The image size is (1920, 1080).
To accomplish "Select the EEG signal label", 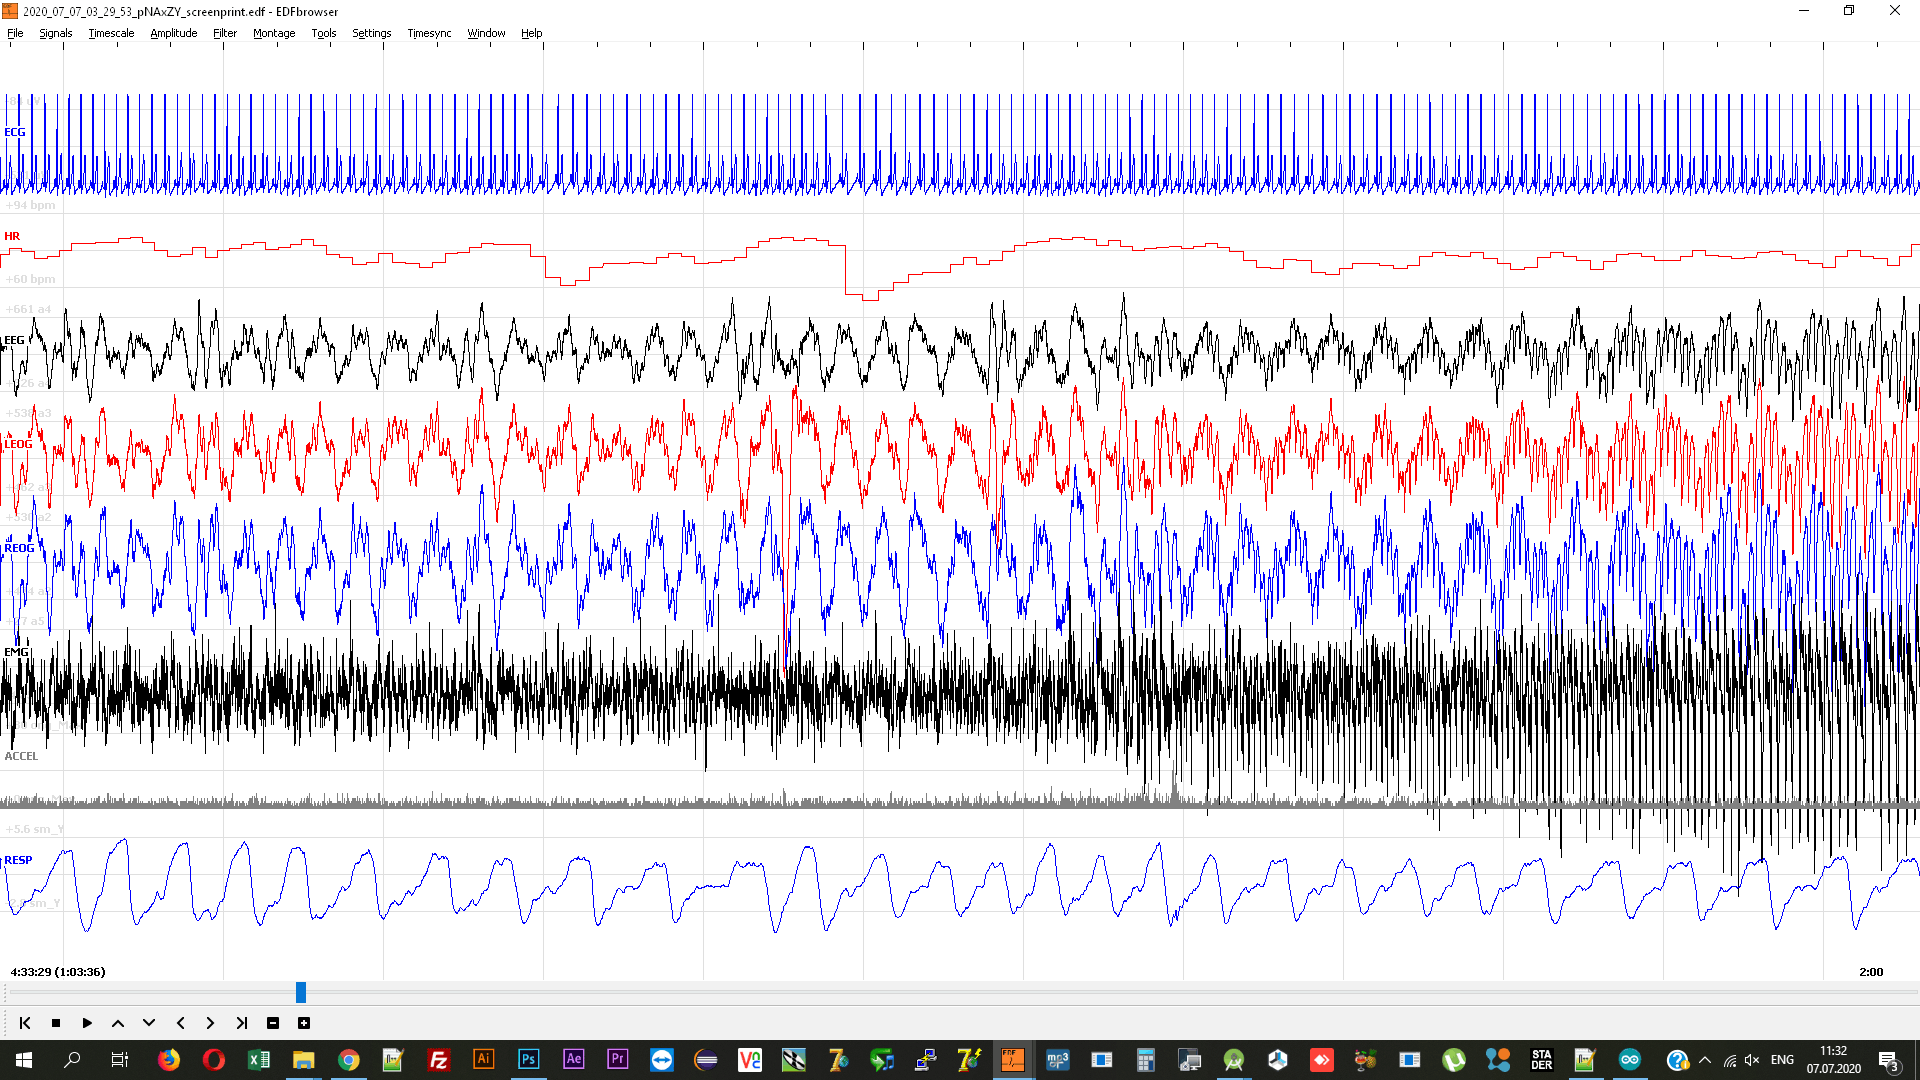I will coord(15,340).
